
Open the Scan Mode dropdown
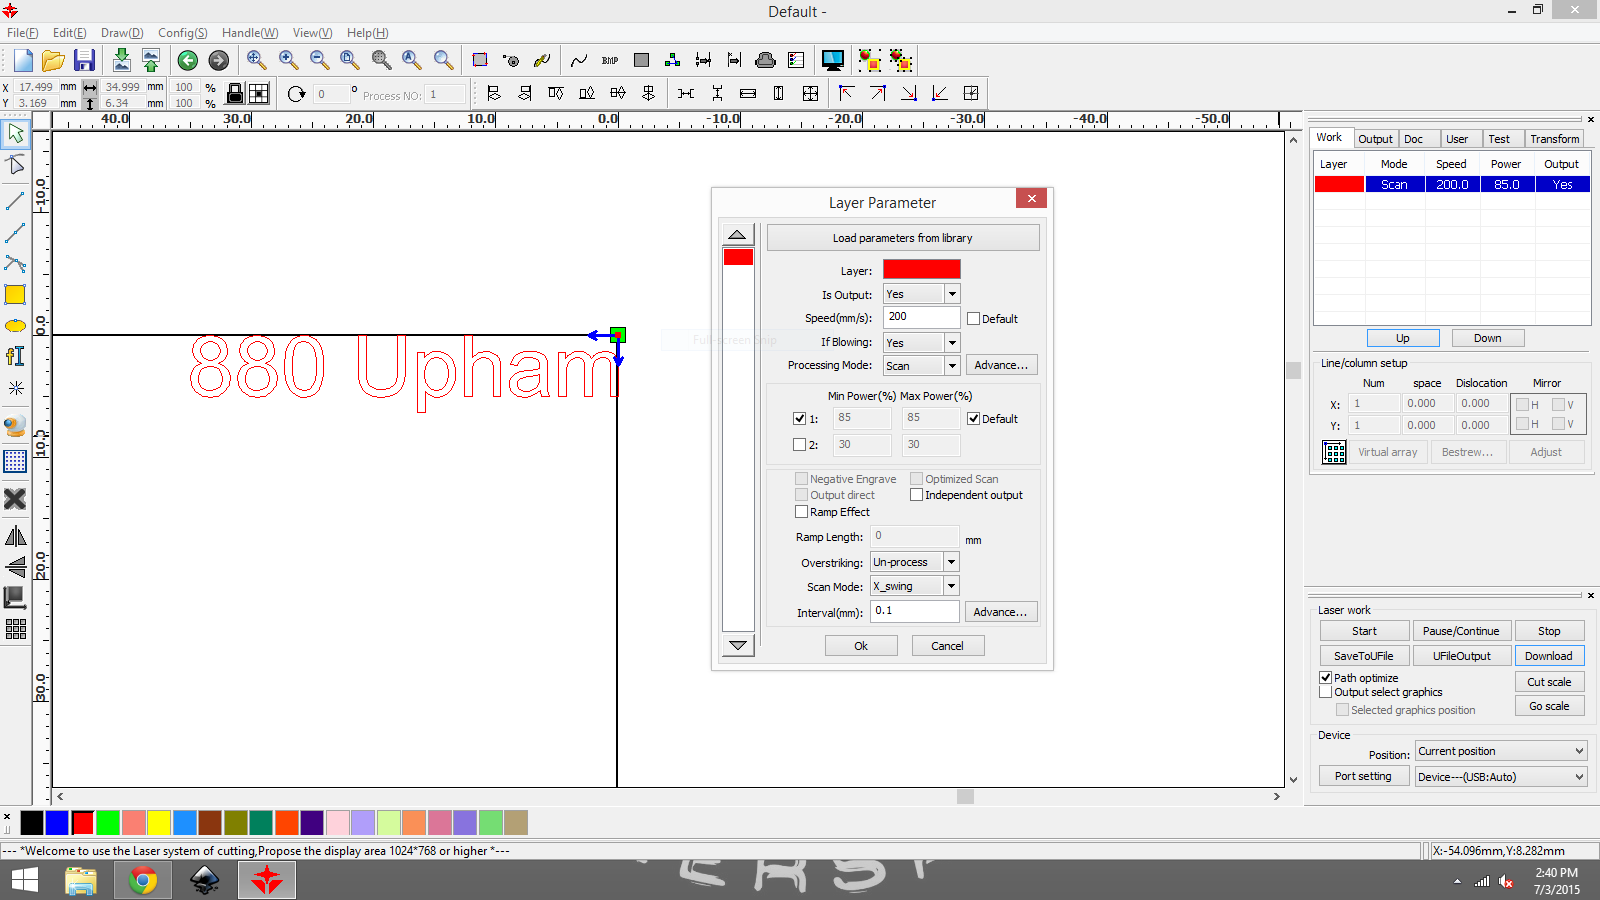point(952,586)
